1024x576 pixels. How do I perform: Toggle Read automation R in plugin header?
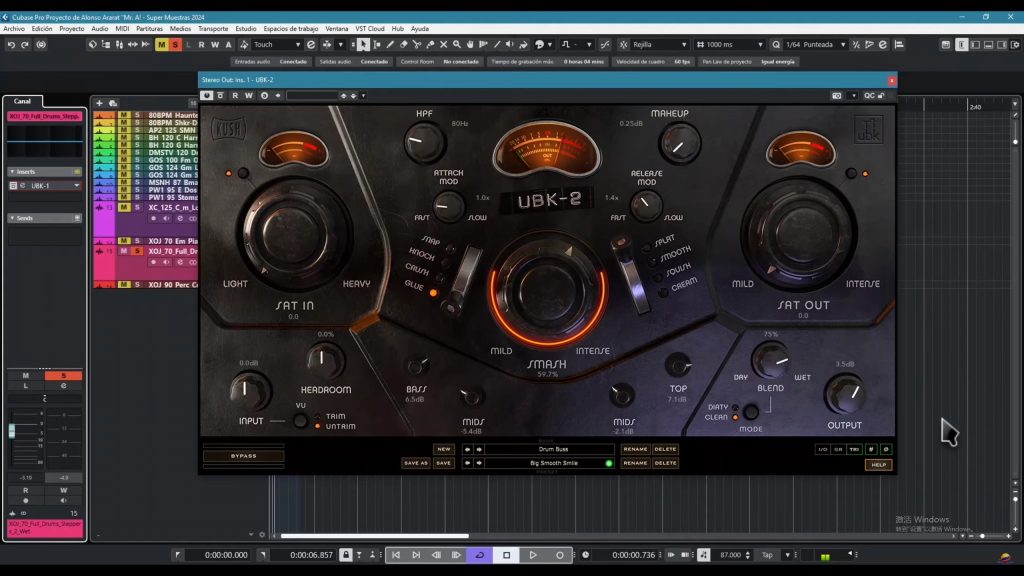(235, 95)
